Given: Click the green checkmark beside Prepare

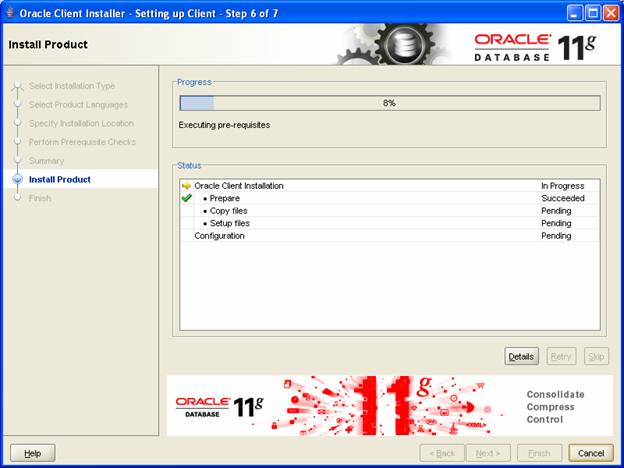Looking at the screenshot, I should pos(186,198).
